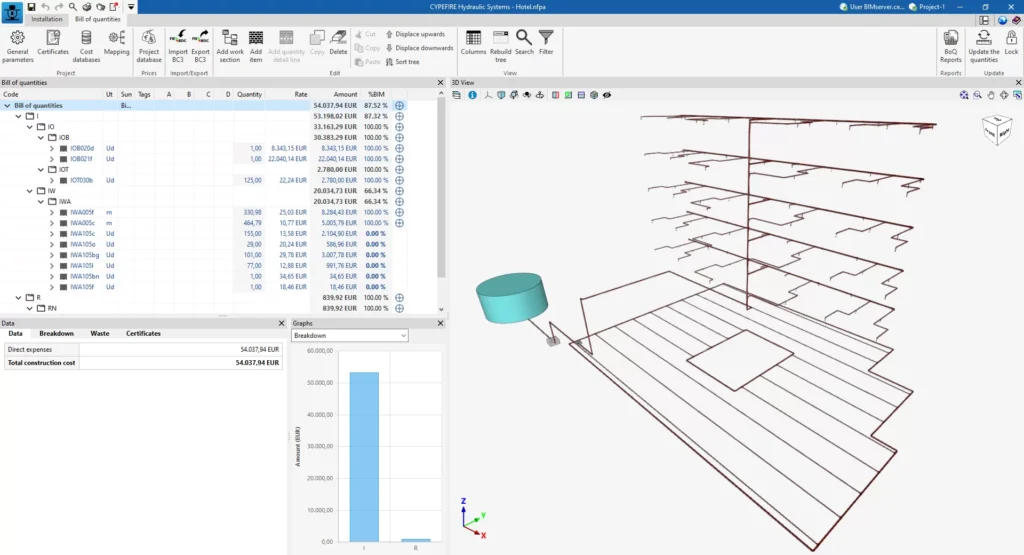Open Cost databases
1024x555 pixels.
click(x=86, y=46)
